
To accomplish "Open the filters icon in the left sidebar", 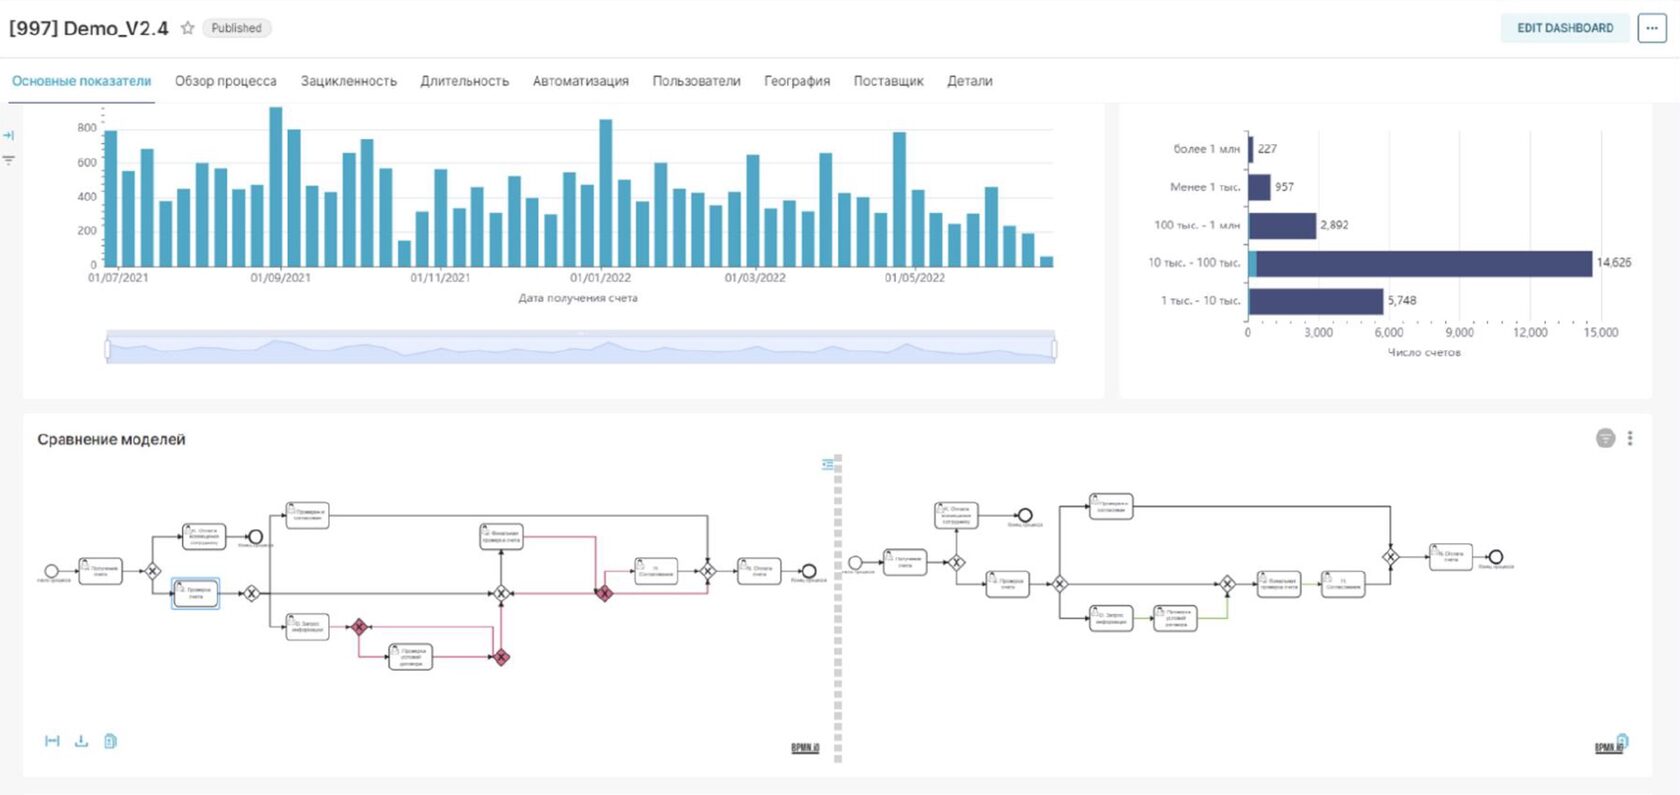I will point(9,160).
